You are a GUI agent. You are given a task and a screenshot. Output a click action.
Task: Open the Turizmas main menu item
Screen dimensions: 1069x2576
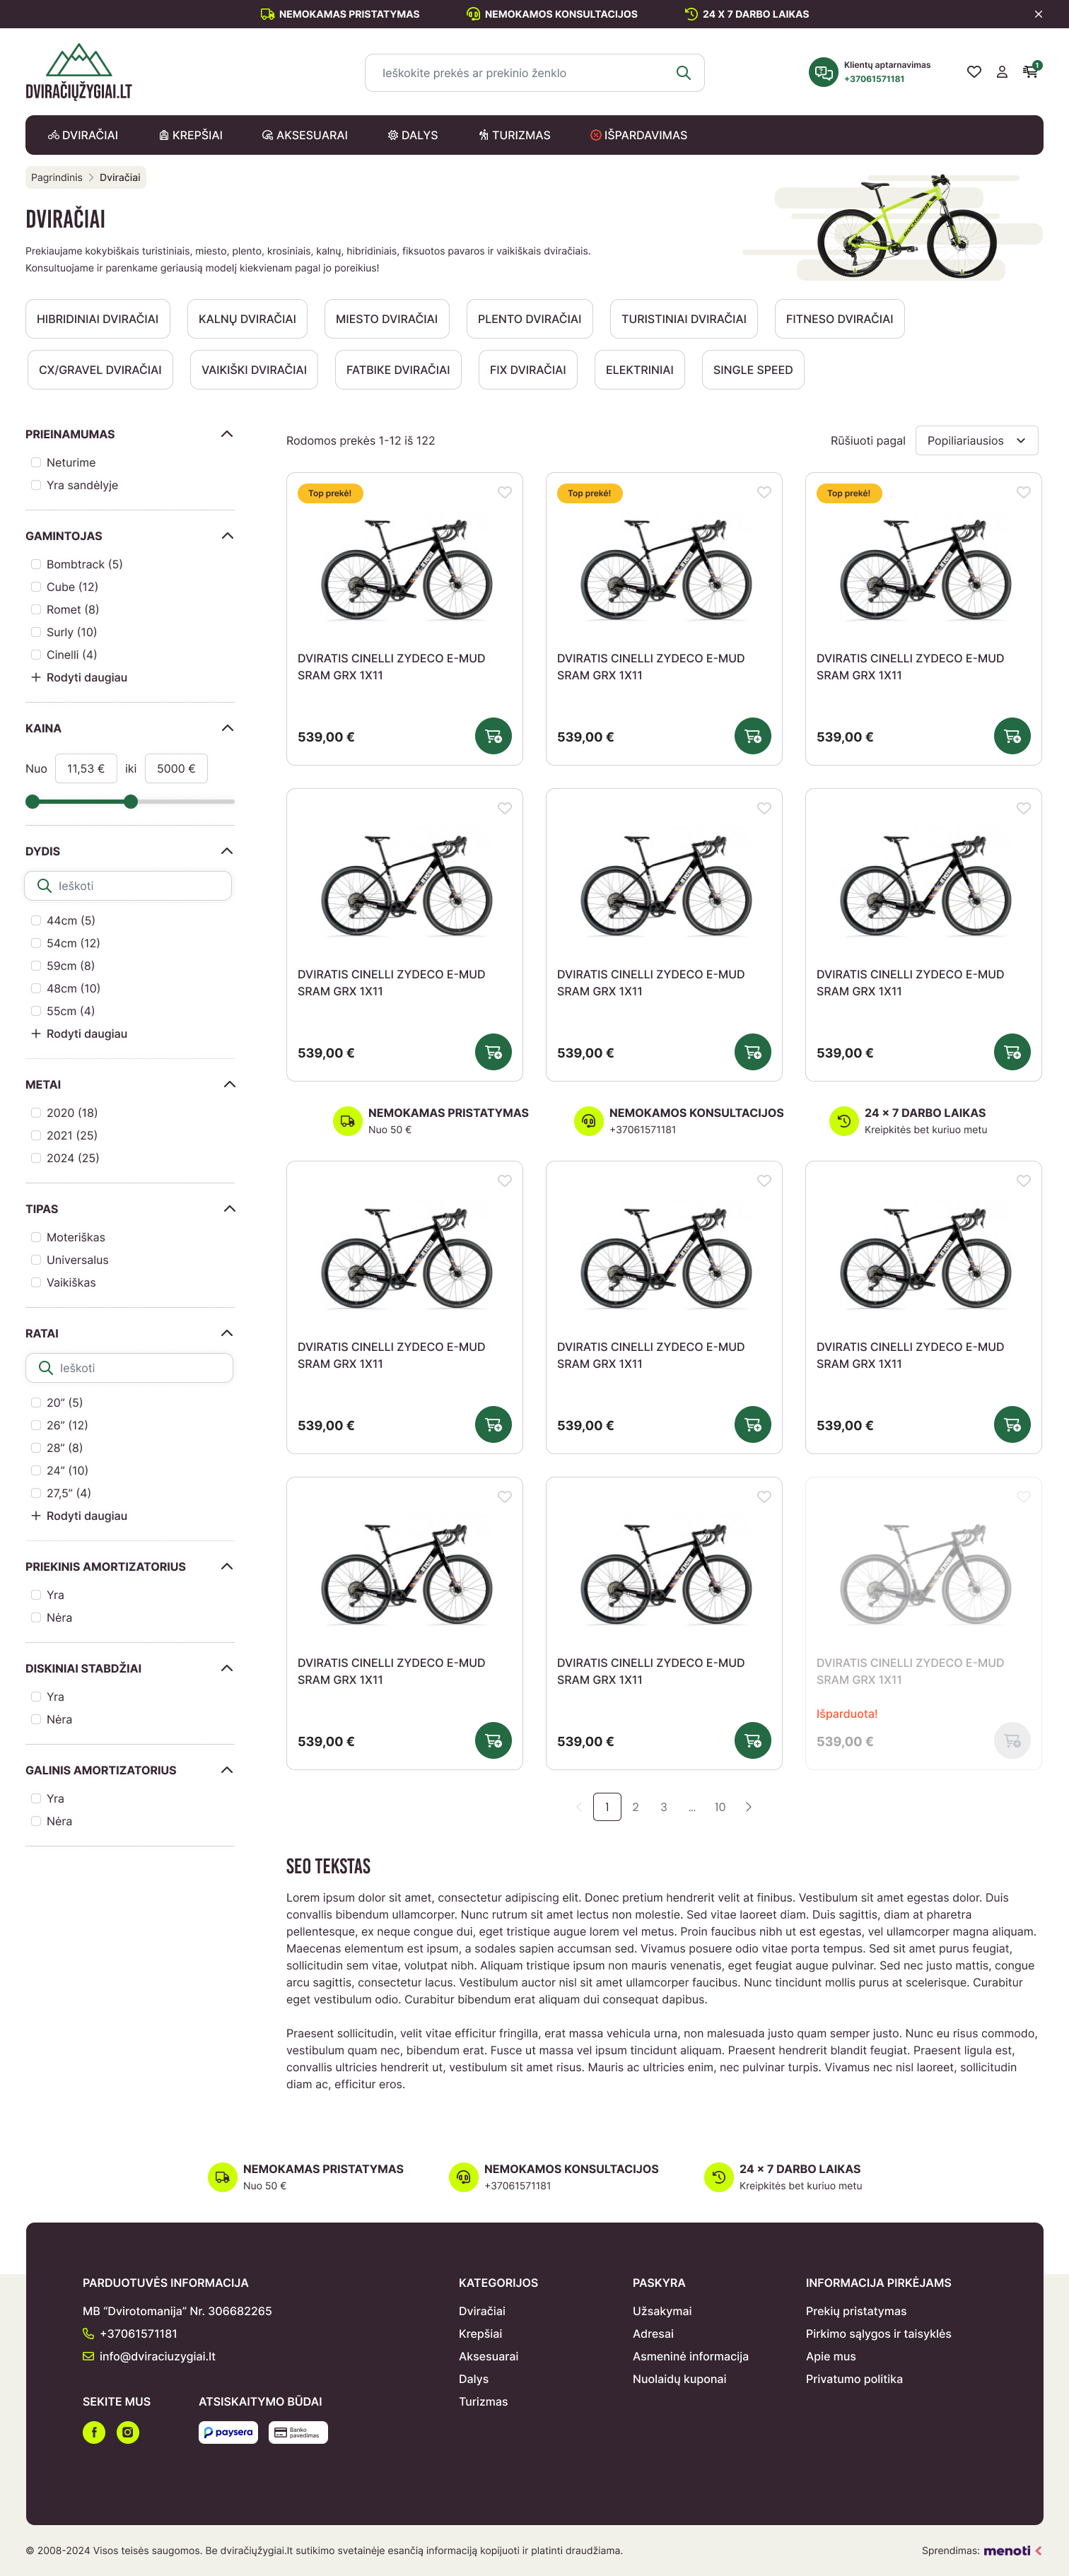(x=514, y=135)
